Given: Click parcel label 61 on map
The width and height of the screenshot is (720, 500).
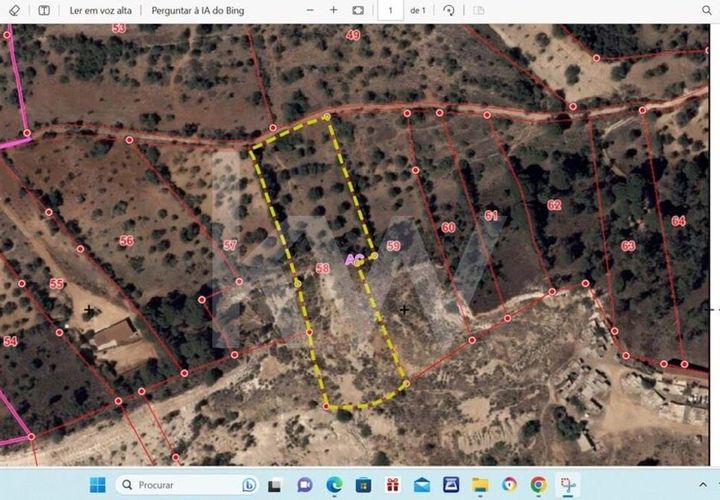Looking at the screenshot, I should tap(491, 215).
